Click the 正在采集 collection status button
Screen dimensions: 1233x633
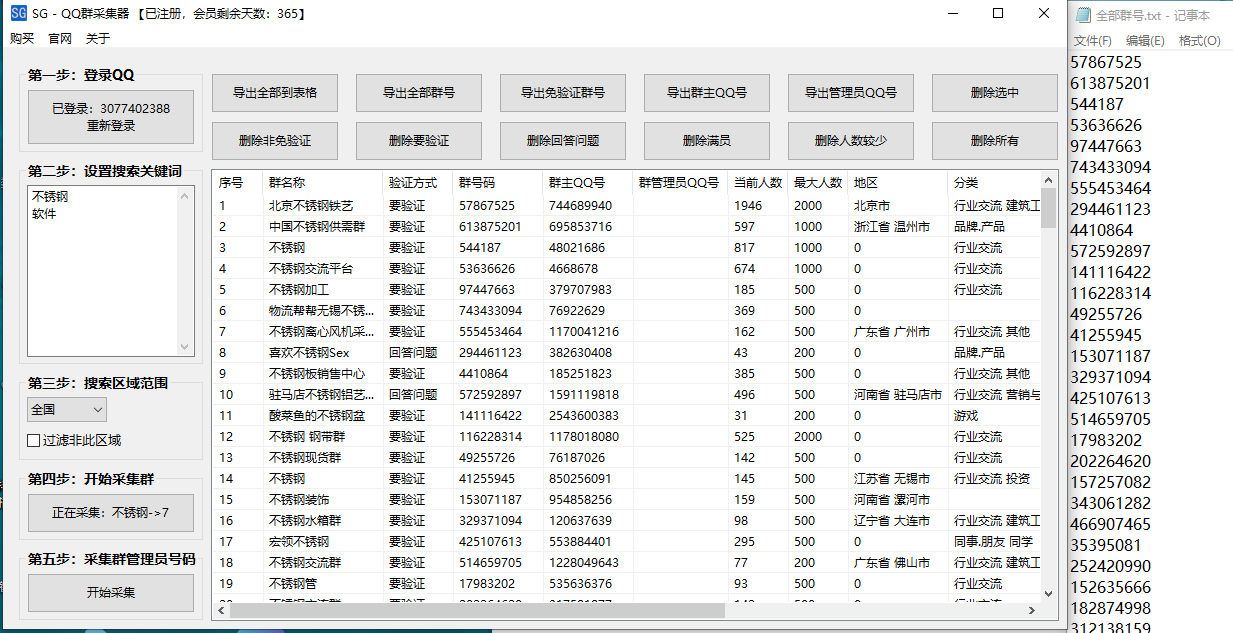tap(111, 513)
